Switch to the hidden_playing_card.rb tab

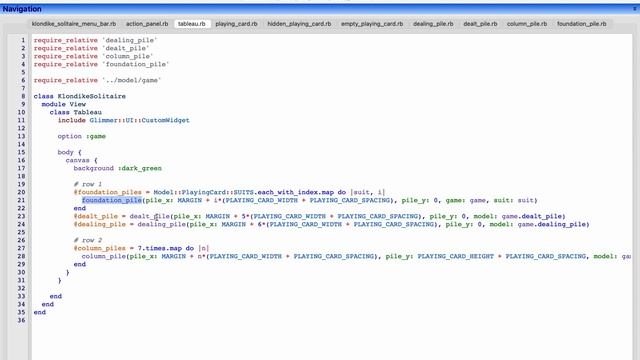299,24
